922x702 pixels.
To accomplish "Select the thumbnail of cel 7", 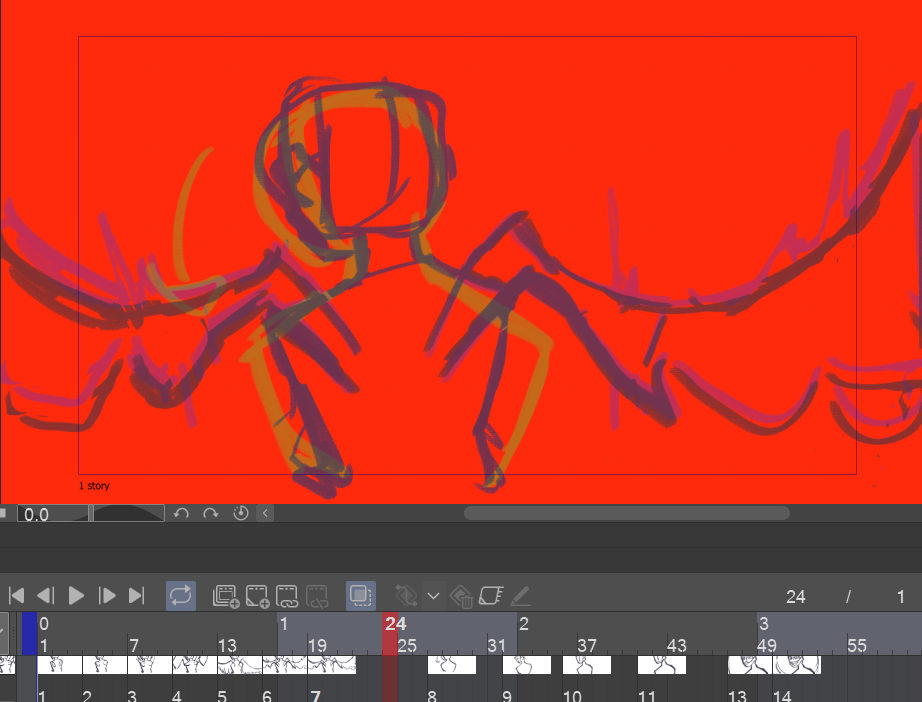I will click(332, 665).
